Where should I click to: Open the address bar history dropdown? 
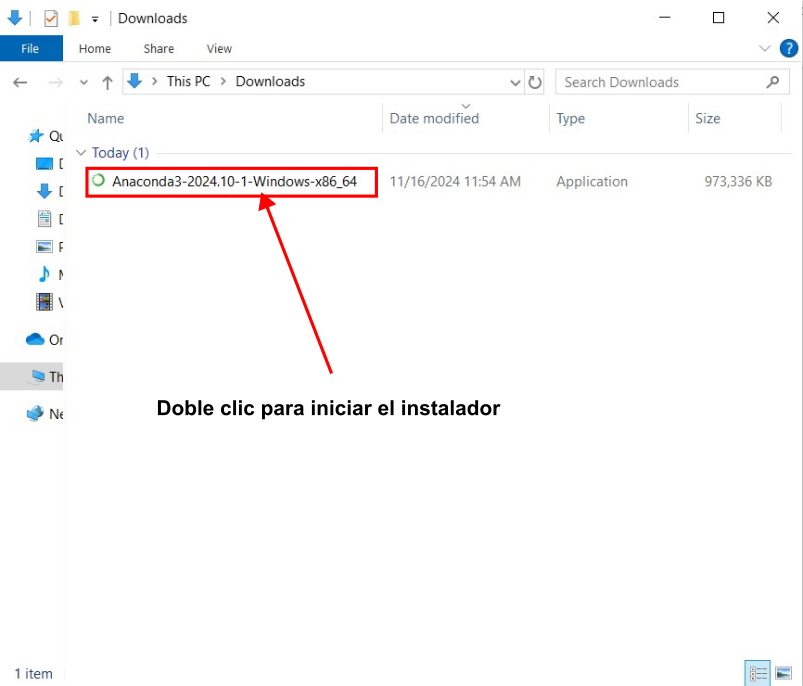[515, 82]
